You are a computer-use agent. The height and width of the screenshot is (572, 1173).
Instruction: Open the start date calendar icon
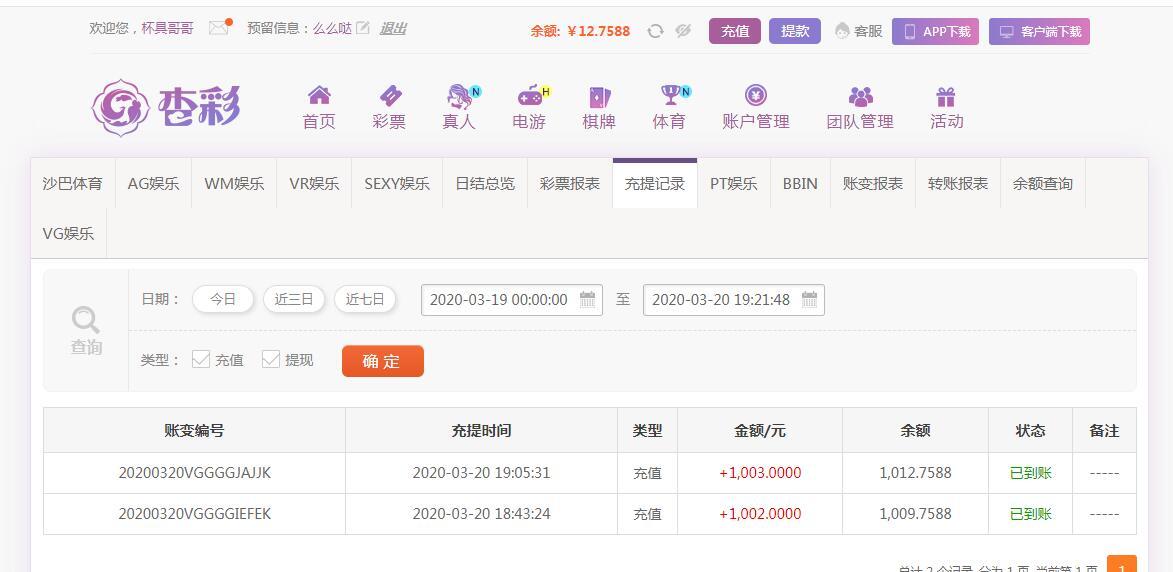point(588,300)
